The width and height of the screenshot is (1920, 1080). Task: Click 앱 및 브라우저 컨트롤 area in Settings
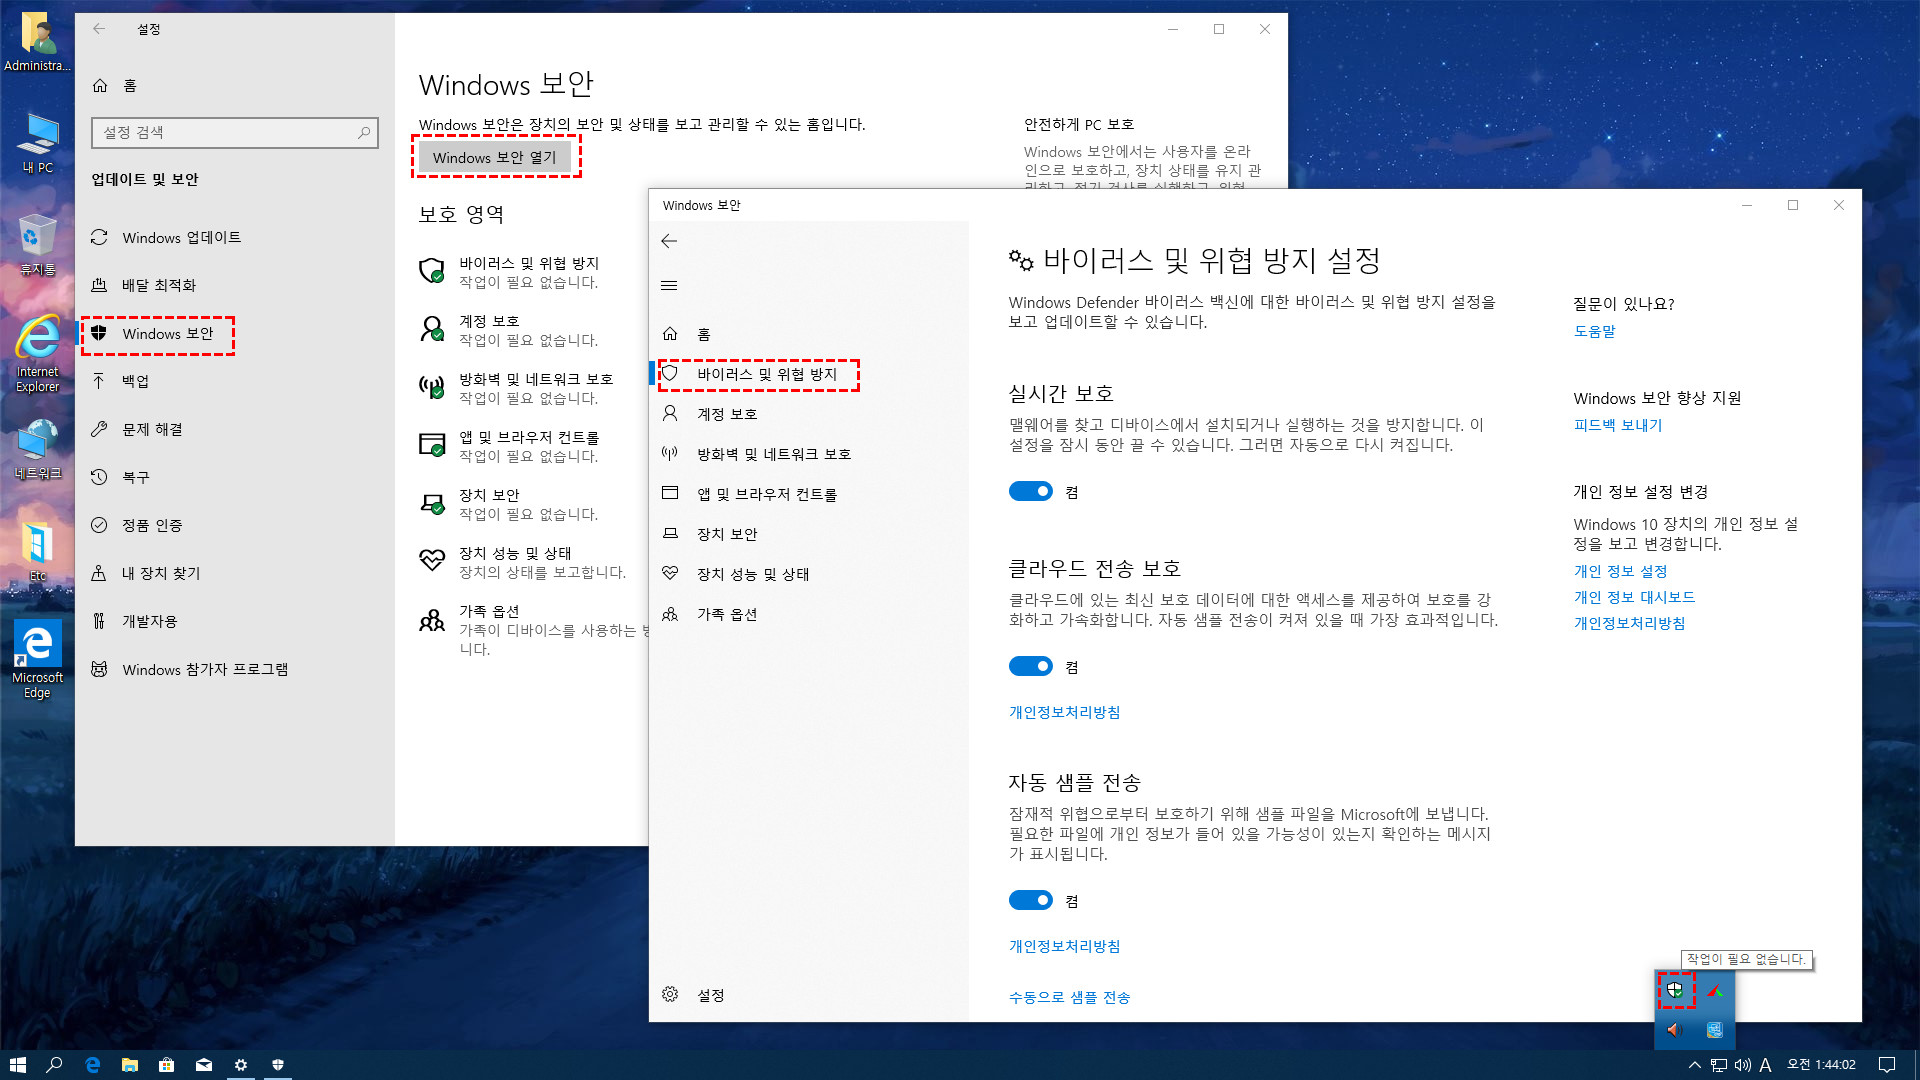pos(510,446)
